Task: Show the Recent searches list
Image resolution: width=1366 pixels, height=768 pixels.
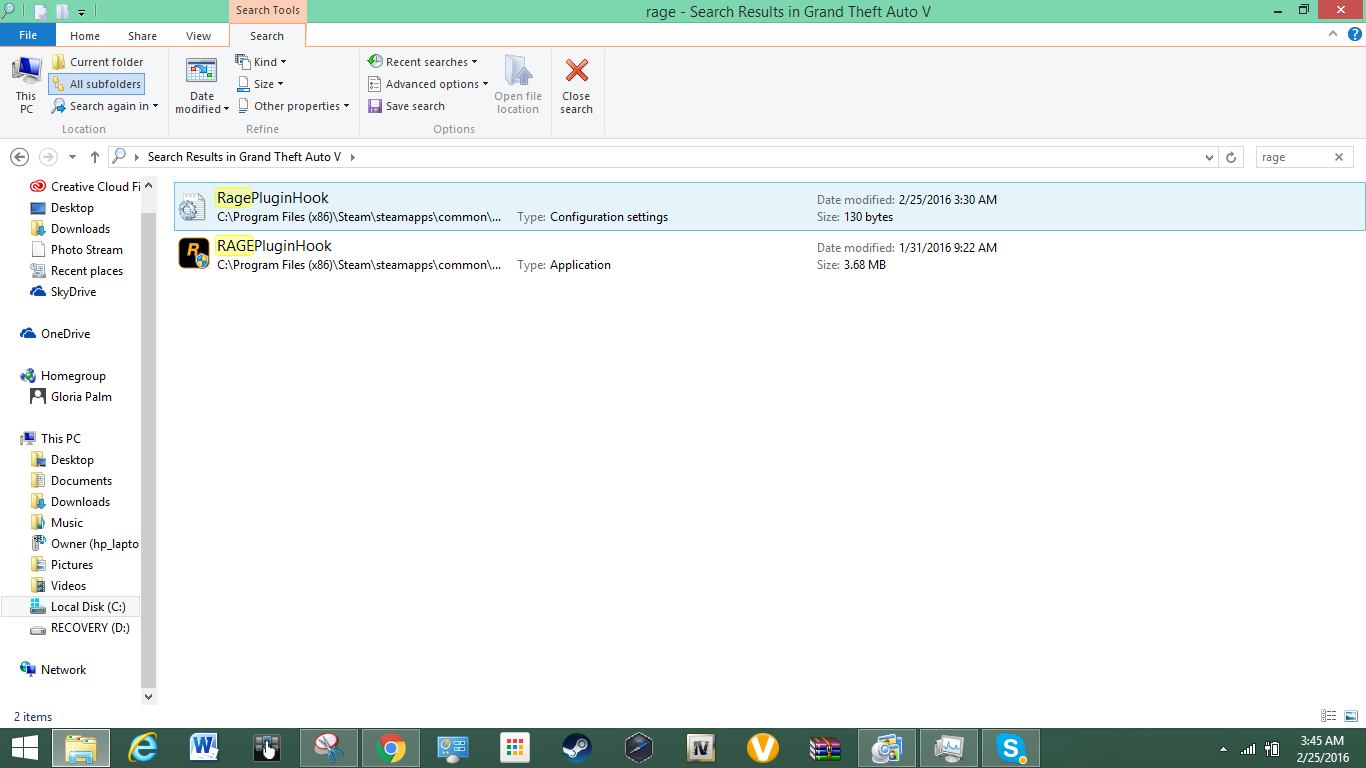Action: point(423,62)
